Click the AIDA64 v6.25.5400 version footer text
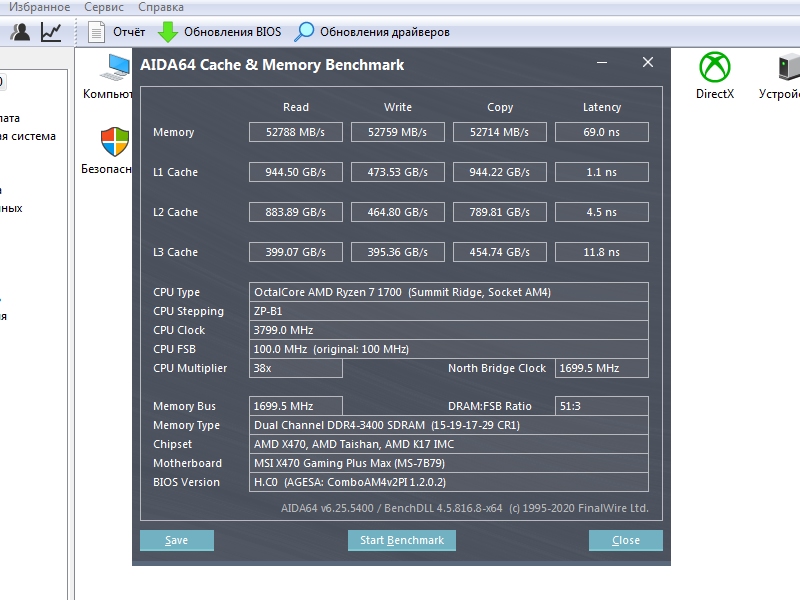The image size is (800, 600). pyautogui.click(x=465, y=508)
